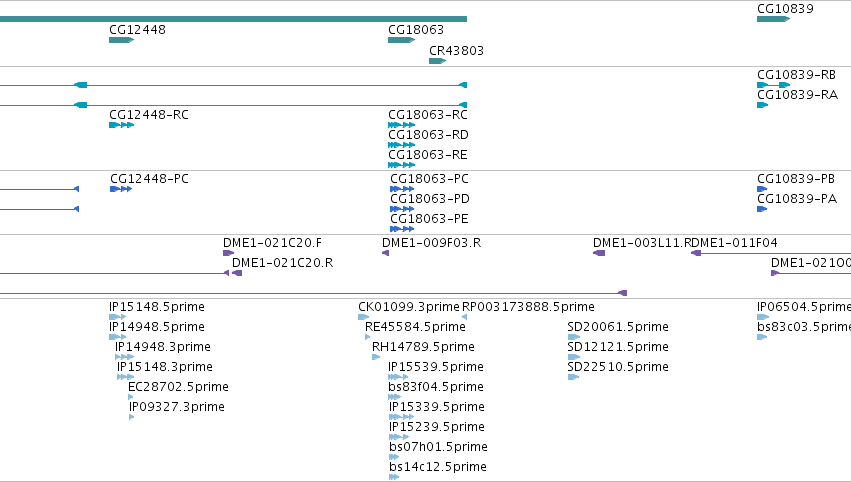Click the CR43803 gene feature arrow
Screen dimensions: 851x482
437,61
